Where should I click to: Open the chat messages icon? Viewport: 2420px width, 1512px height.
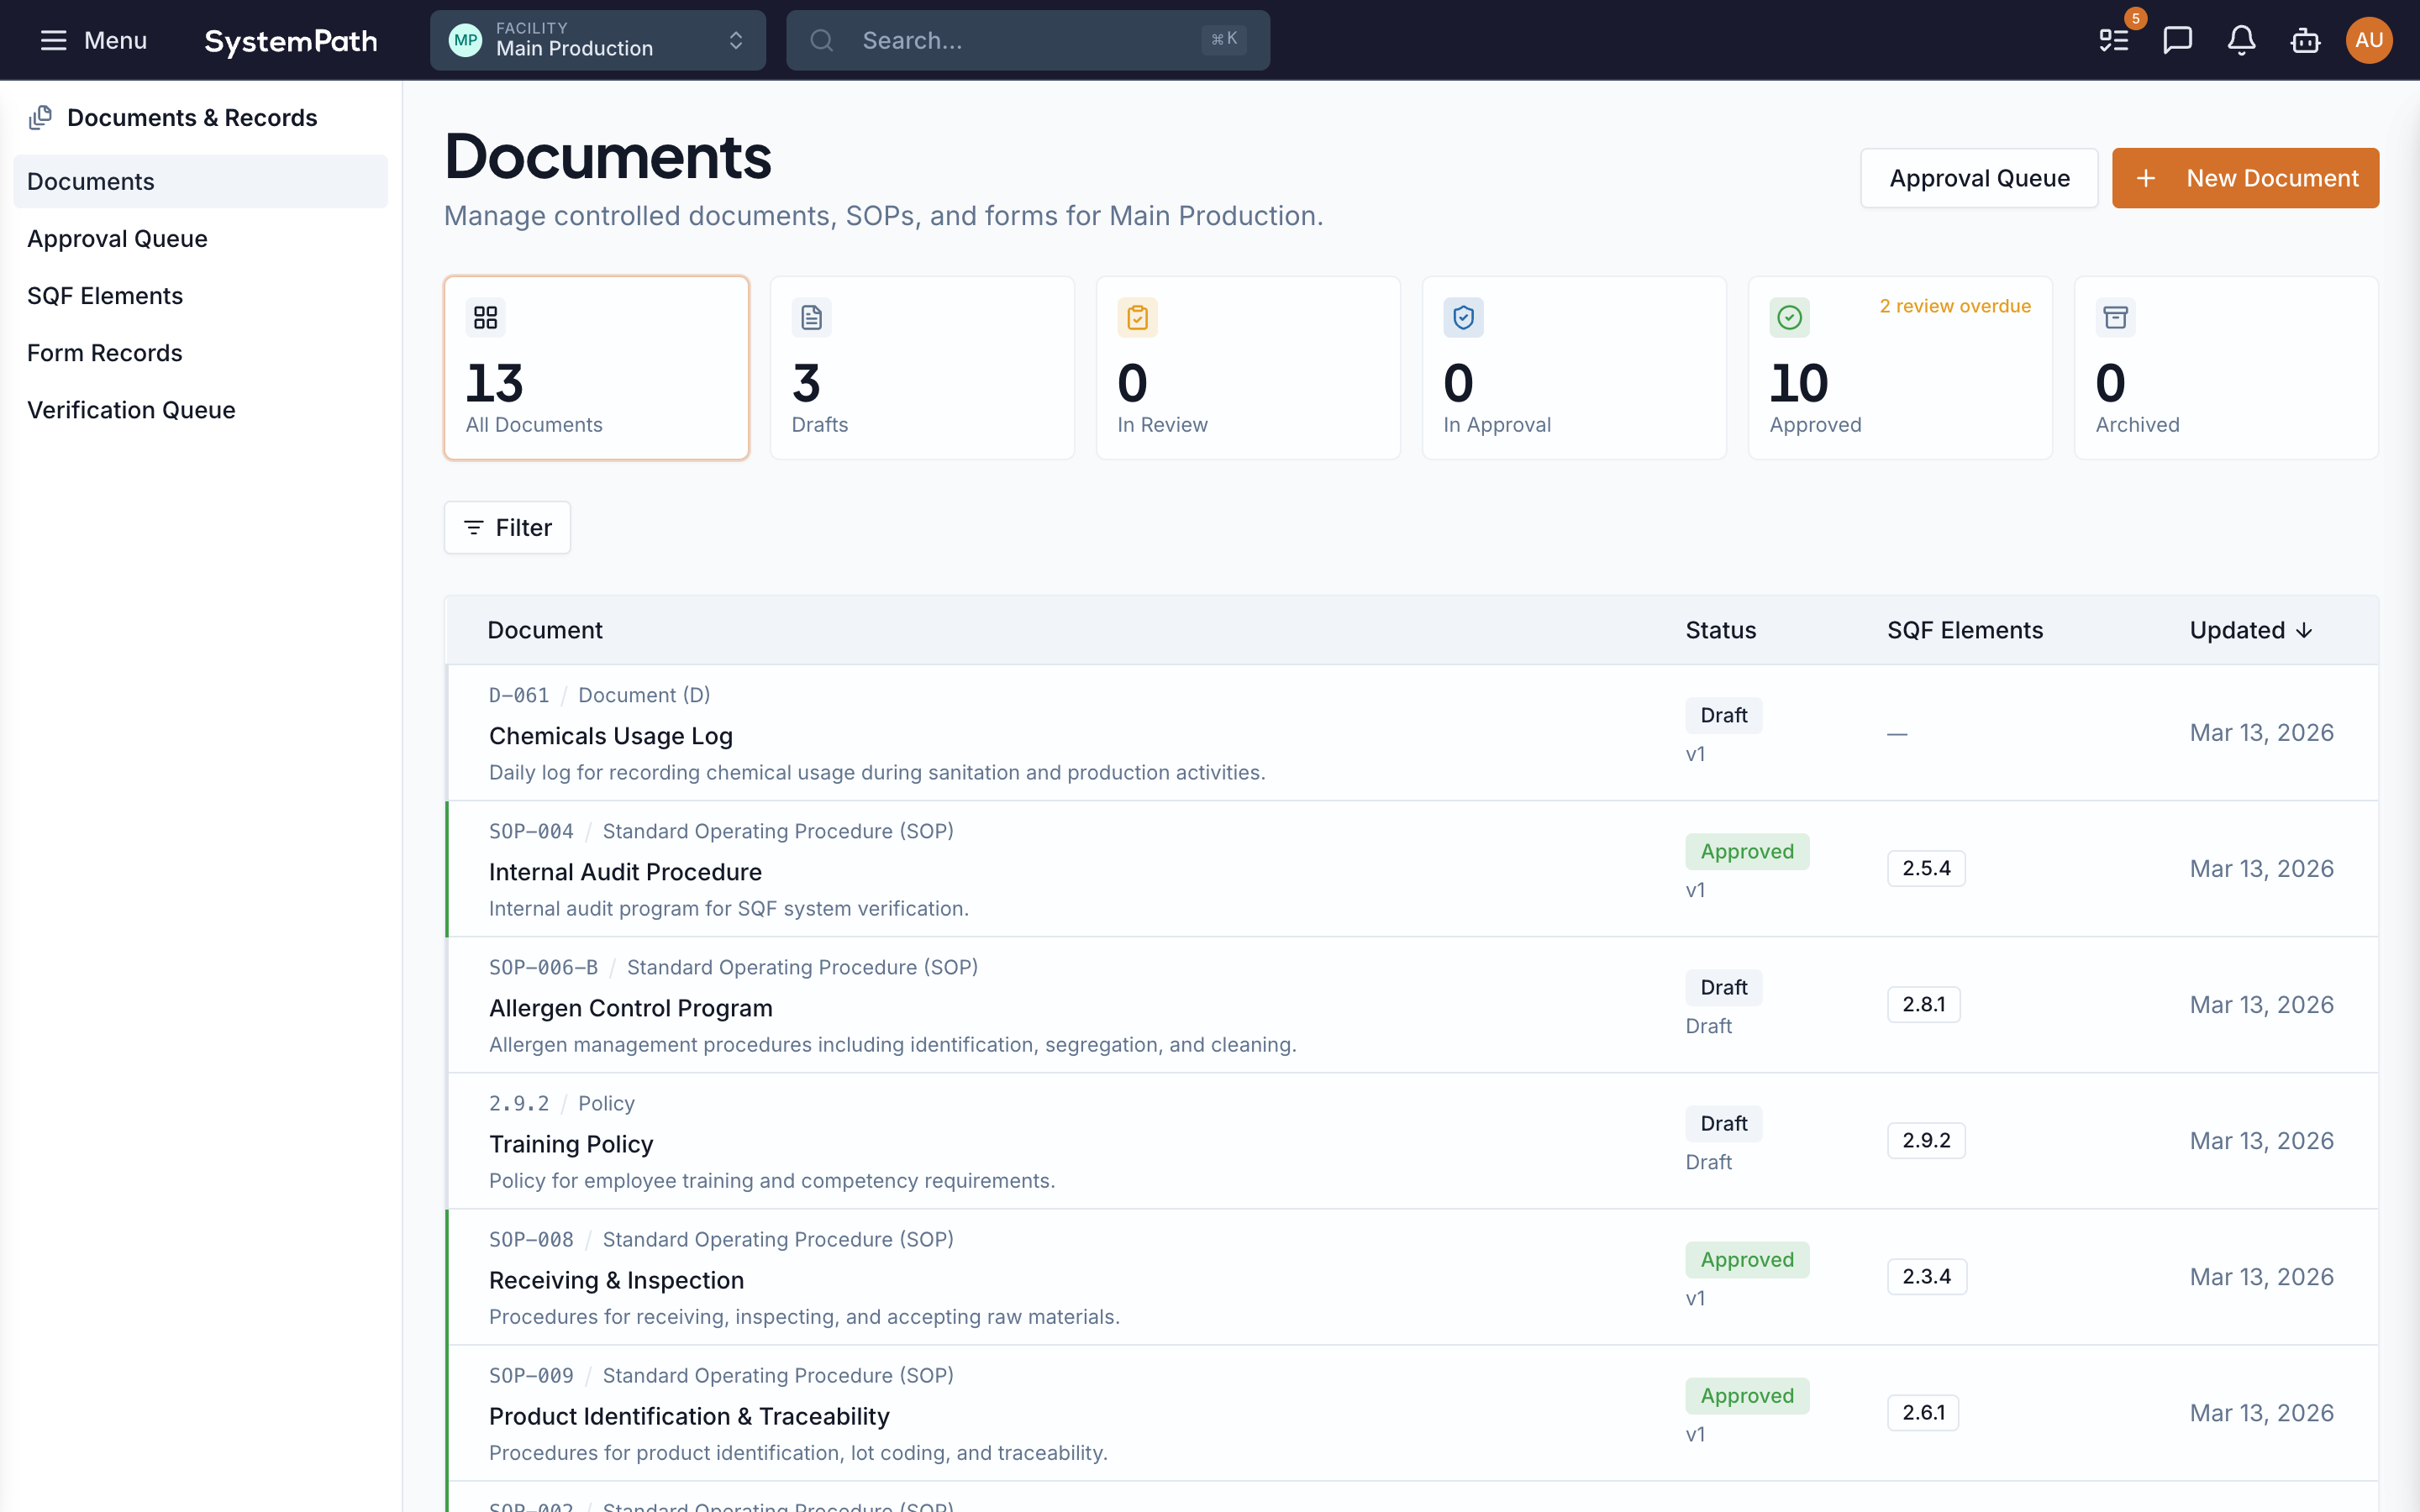(2177, 40)
